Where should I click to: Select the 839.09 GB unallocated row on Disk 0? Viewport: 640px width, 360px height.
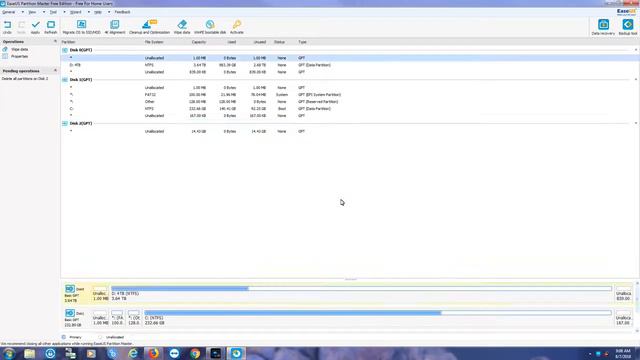point(350,72)
